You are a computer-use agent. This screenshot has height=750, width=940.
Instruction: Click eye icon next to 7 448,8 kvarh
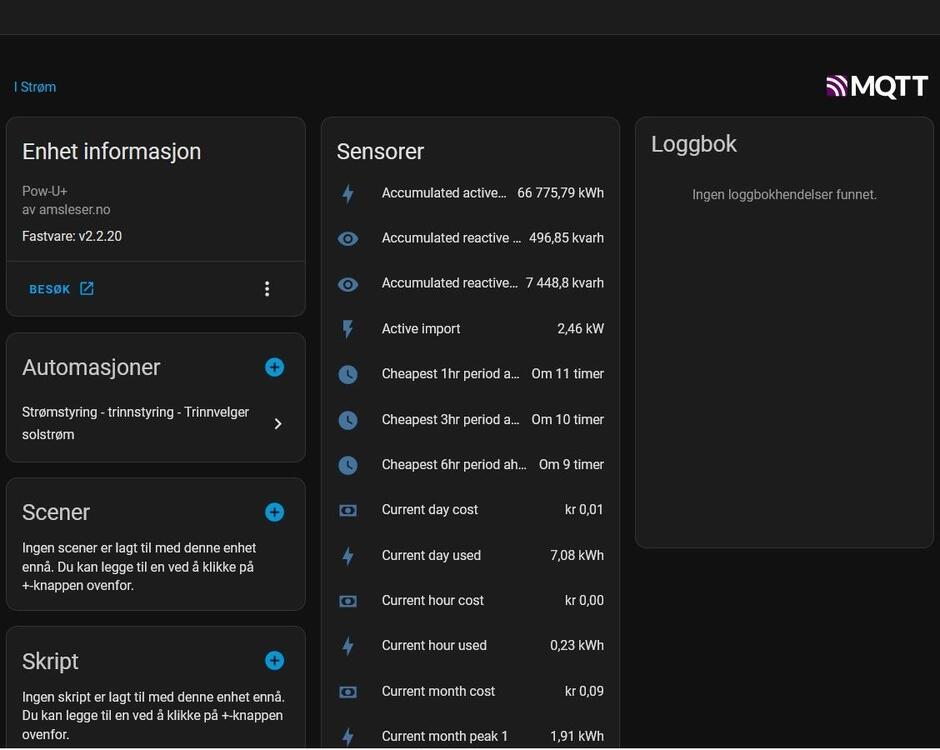348,284
